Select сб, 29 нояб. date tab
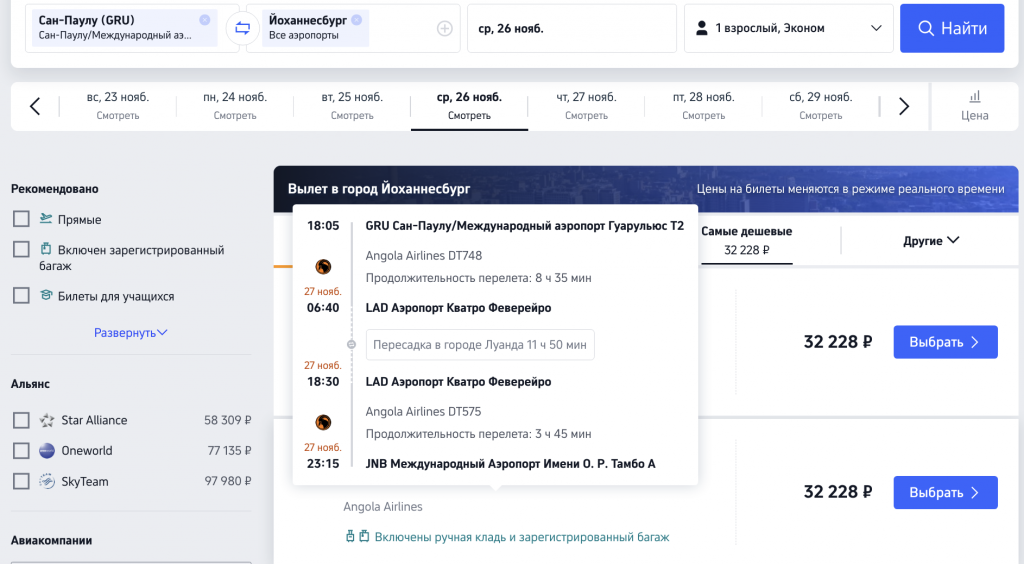 click(x=821, y=106)
